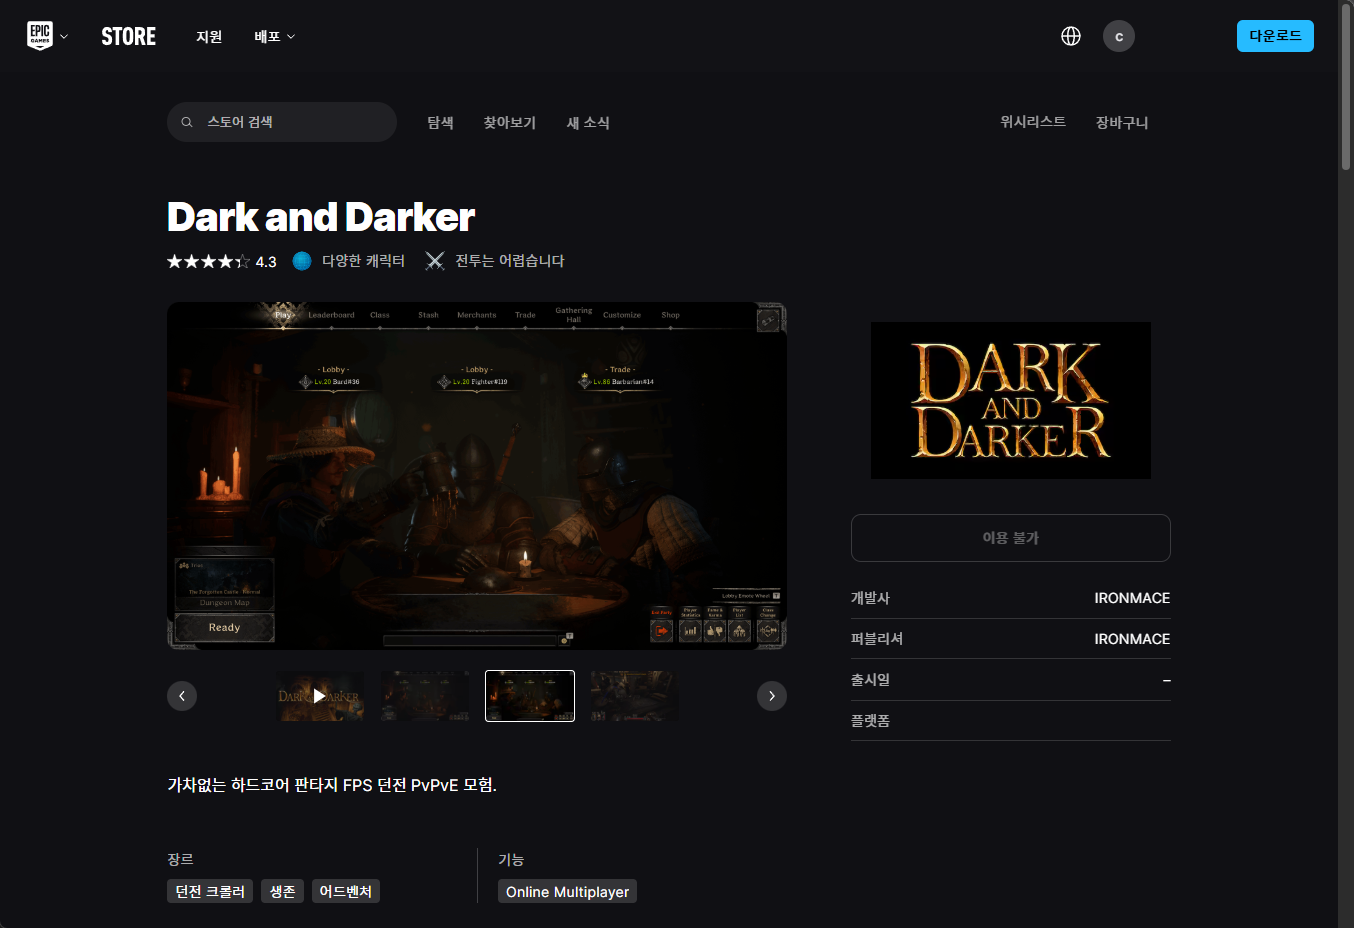Open the Online Multiplayer feature tag
1354x928 pixels.
point(567,891)
